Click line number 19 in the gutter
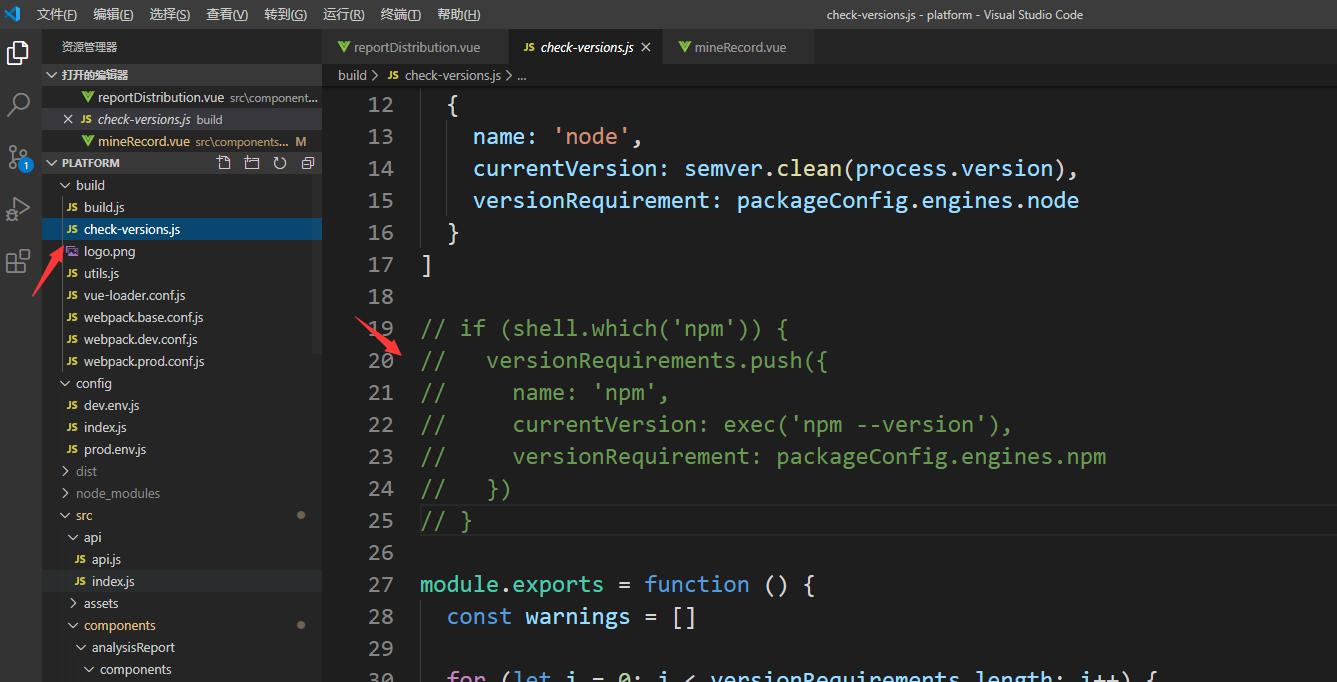The image size is (1337, 682). (381, 328)
